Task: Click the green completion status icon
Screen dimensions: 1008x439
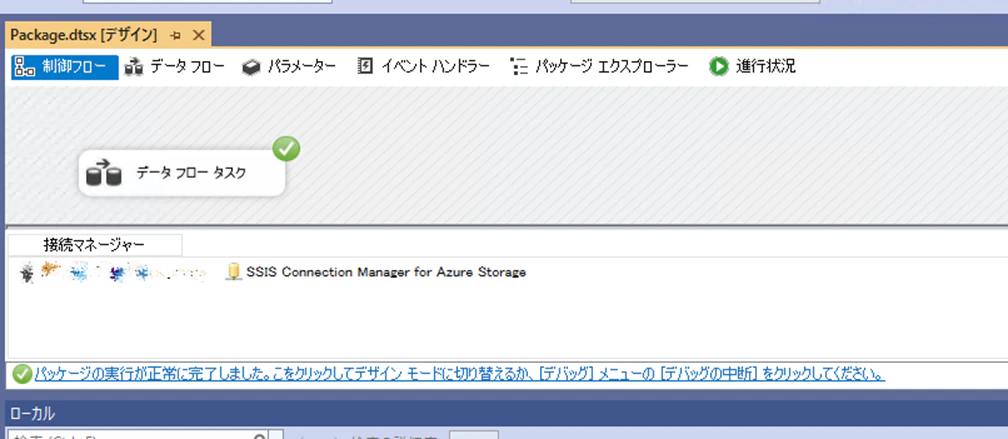Action: pyautogui.click(x=22, y=374)
